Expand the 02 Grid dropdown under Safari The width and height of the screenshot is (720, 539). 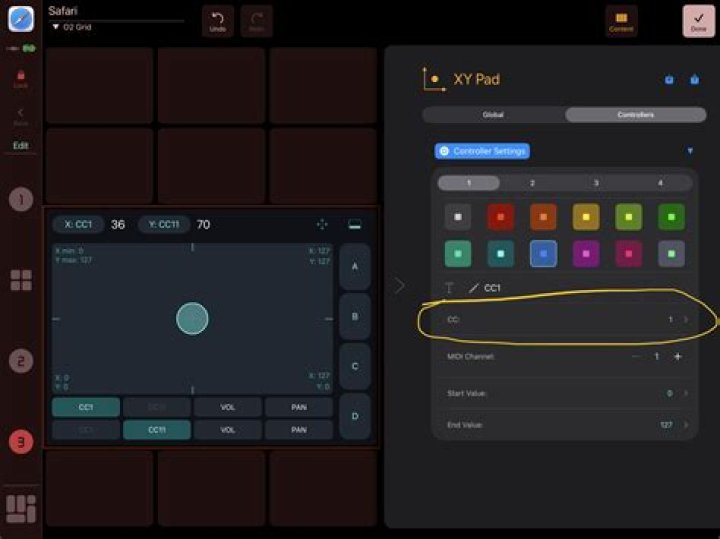pyautogui.click(x=72, y=27)
